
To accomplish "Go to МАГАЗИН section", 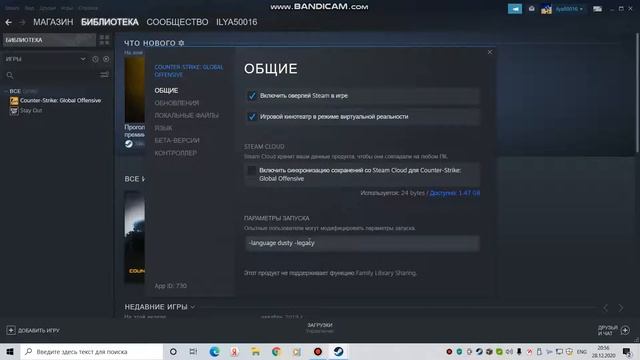I will [53, 22].
